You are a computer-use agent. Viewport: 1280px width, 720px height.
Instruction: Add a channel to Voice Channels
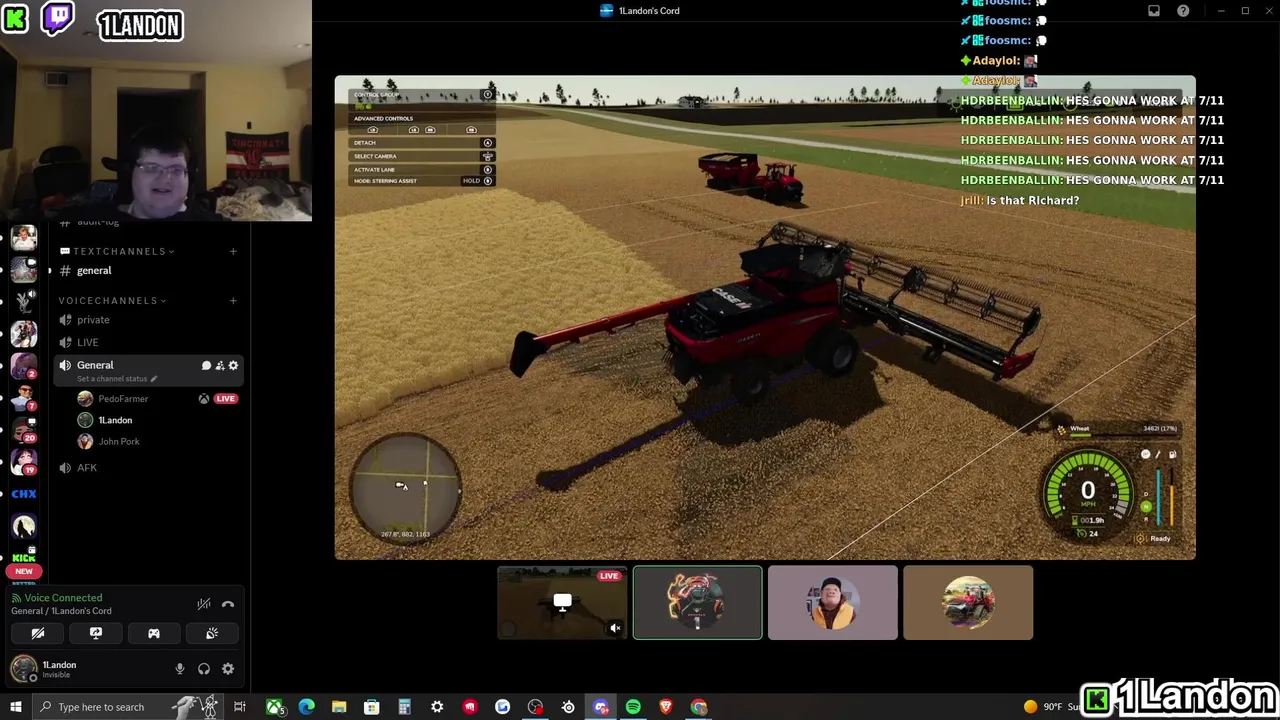(233, 300)
